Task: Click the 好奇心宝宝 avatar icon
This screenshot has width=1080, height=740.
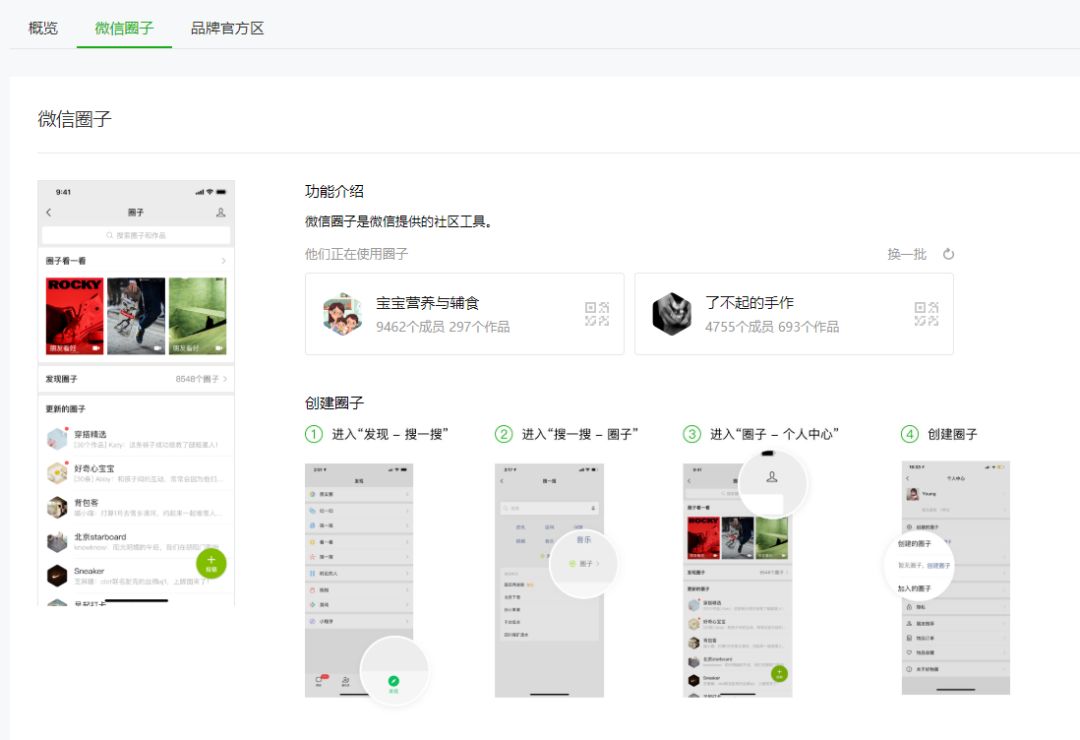Action: [x=57, y=473]
